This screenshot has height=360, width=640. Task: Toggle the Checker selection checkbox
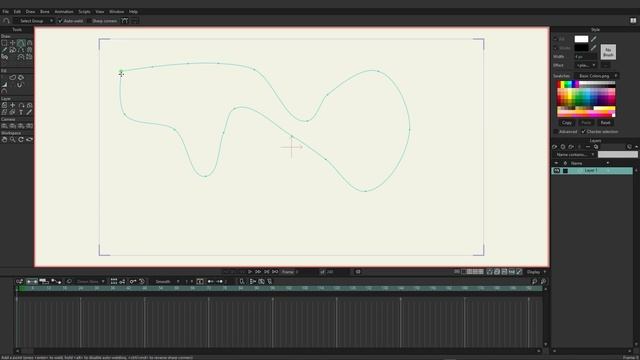click(x=583, y=132)
